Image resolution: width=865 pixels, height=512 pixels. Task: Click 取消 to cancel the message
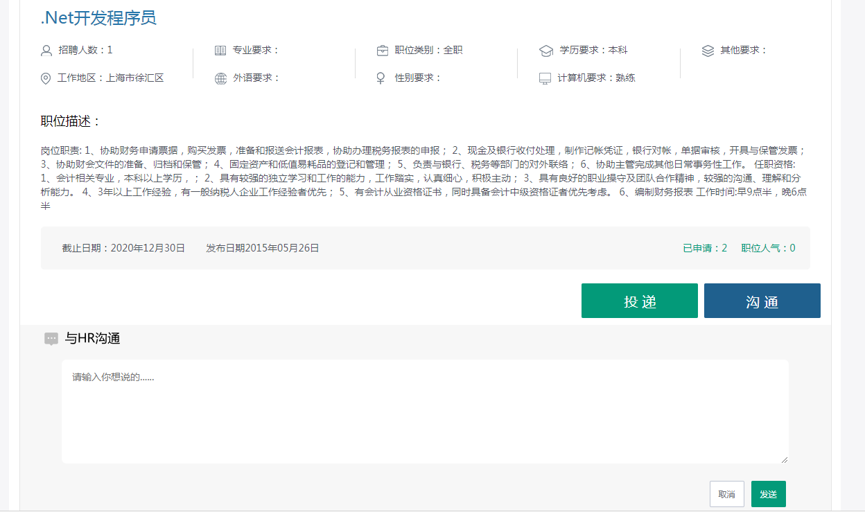[x=726, y=494]
